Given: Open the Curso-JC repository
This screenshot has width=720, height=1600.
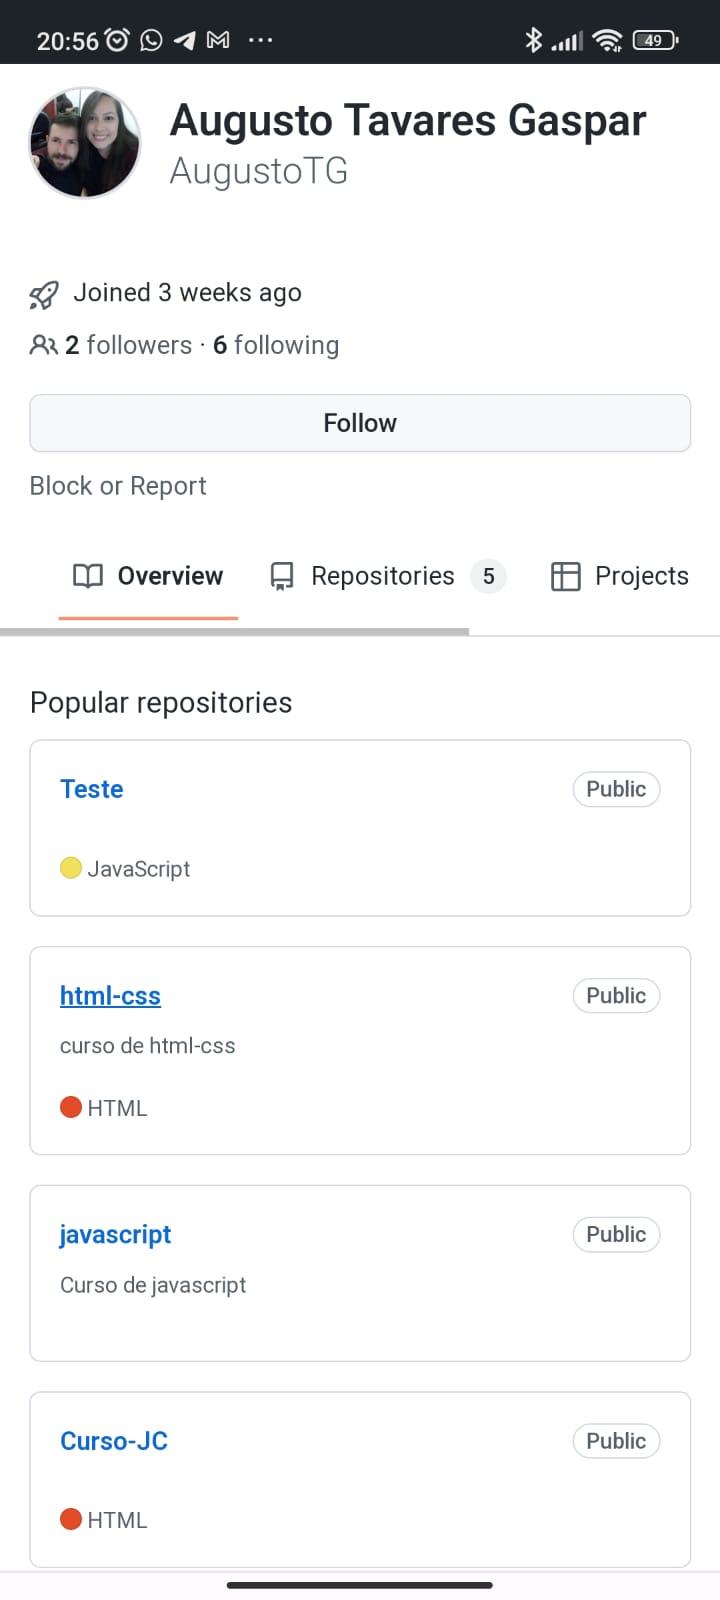Looking at the screenshot, I should click(x=114, y=1441).
